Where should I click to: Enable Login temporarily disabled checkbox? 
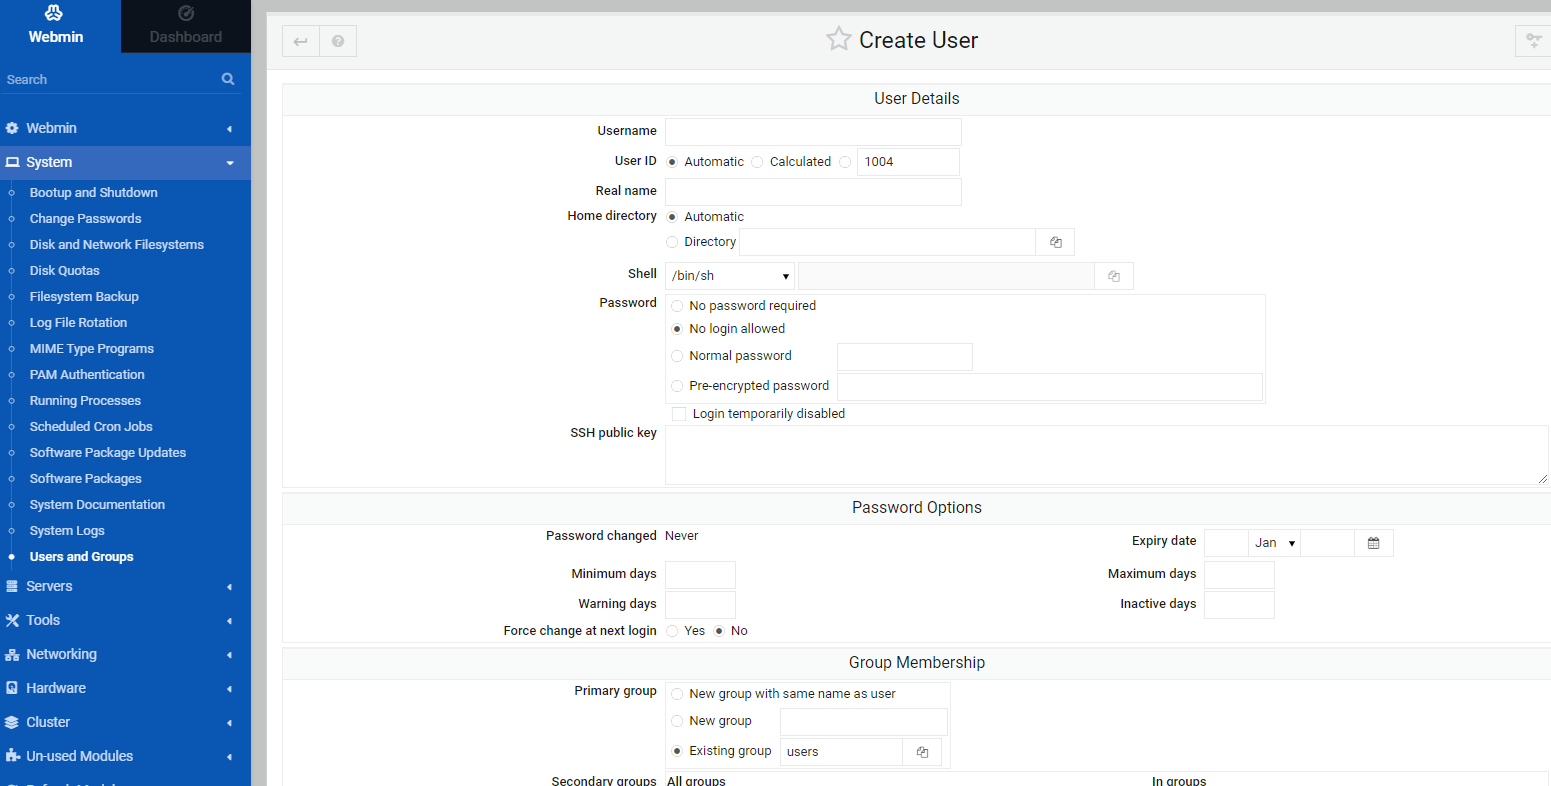pos(679,414)
